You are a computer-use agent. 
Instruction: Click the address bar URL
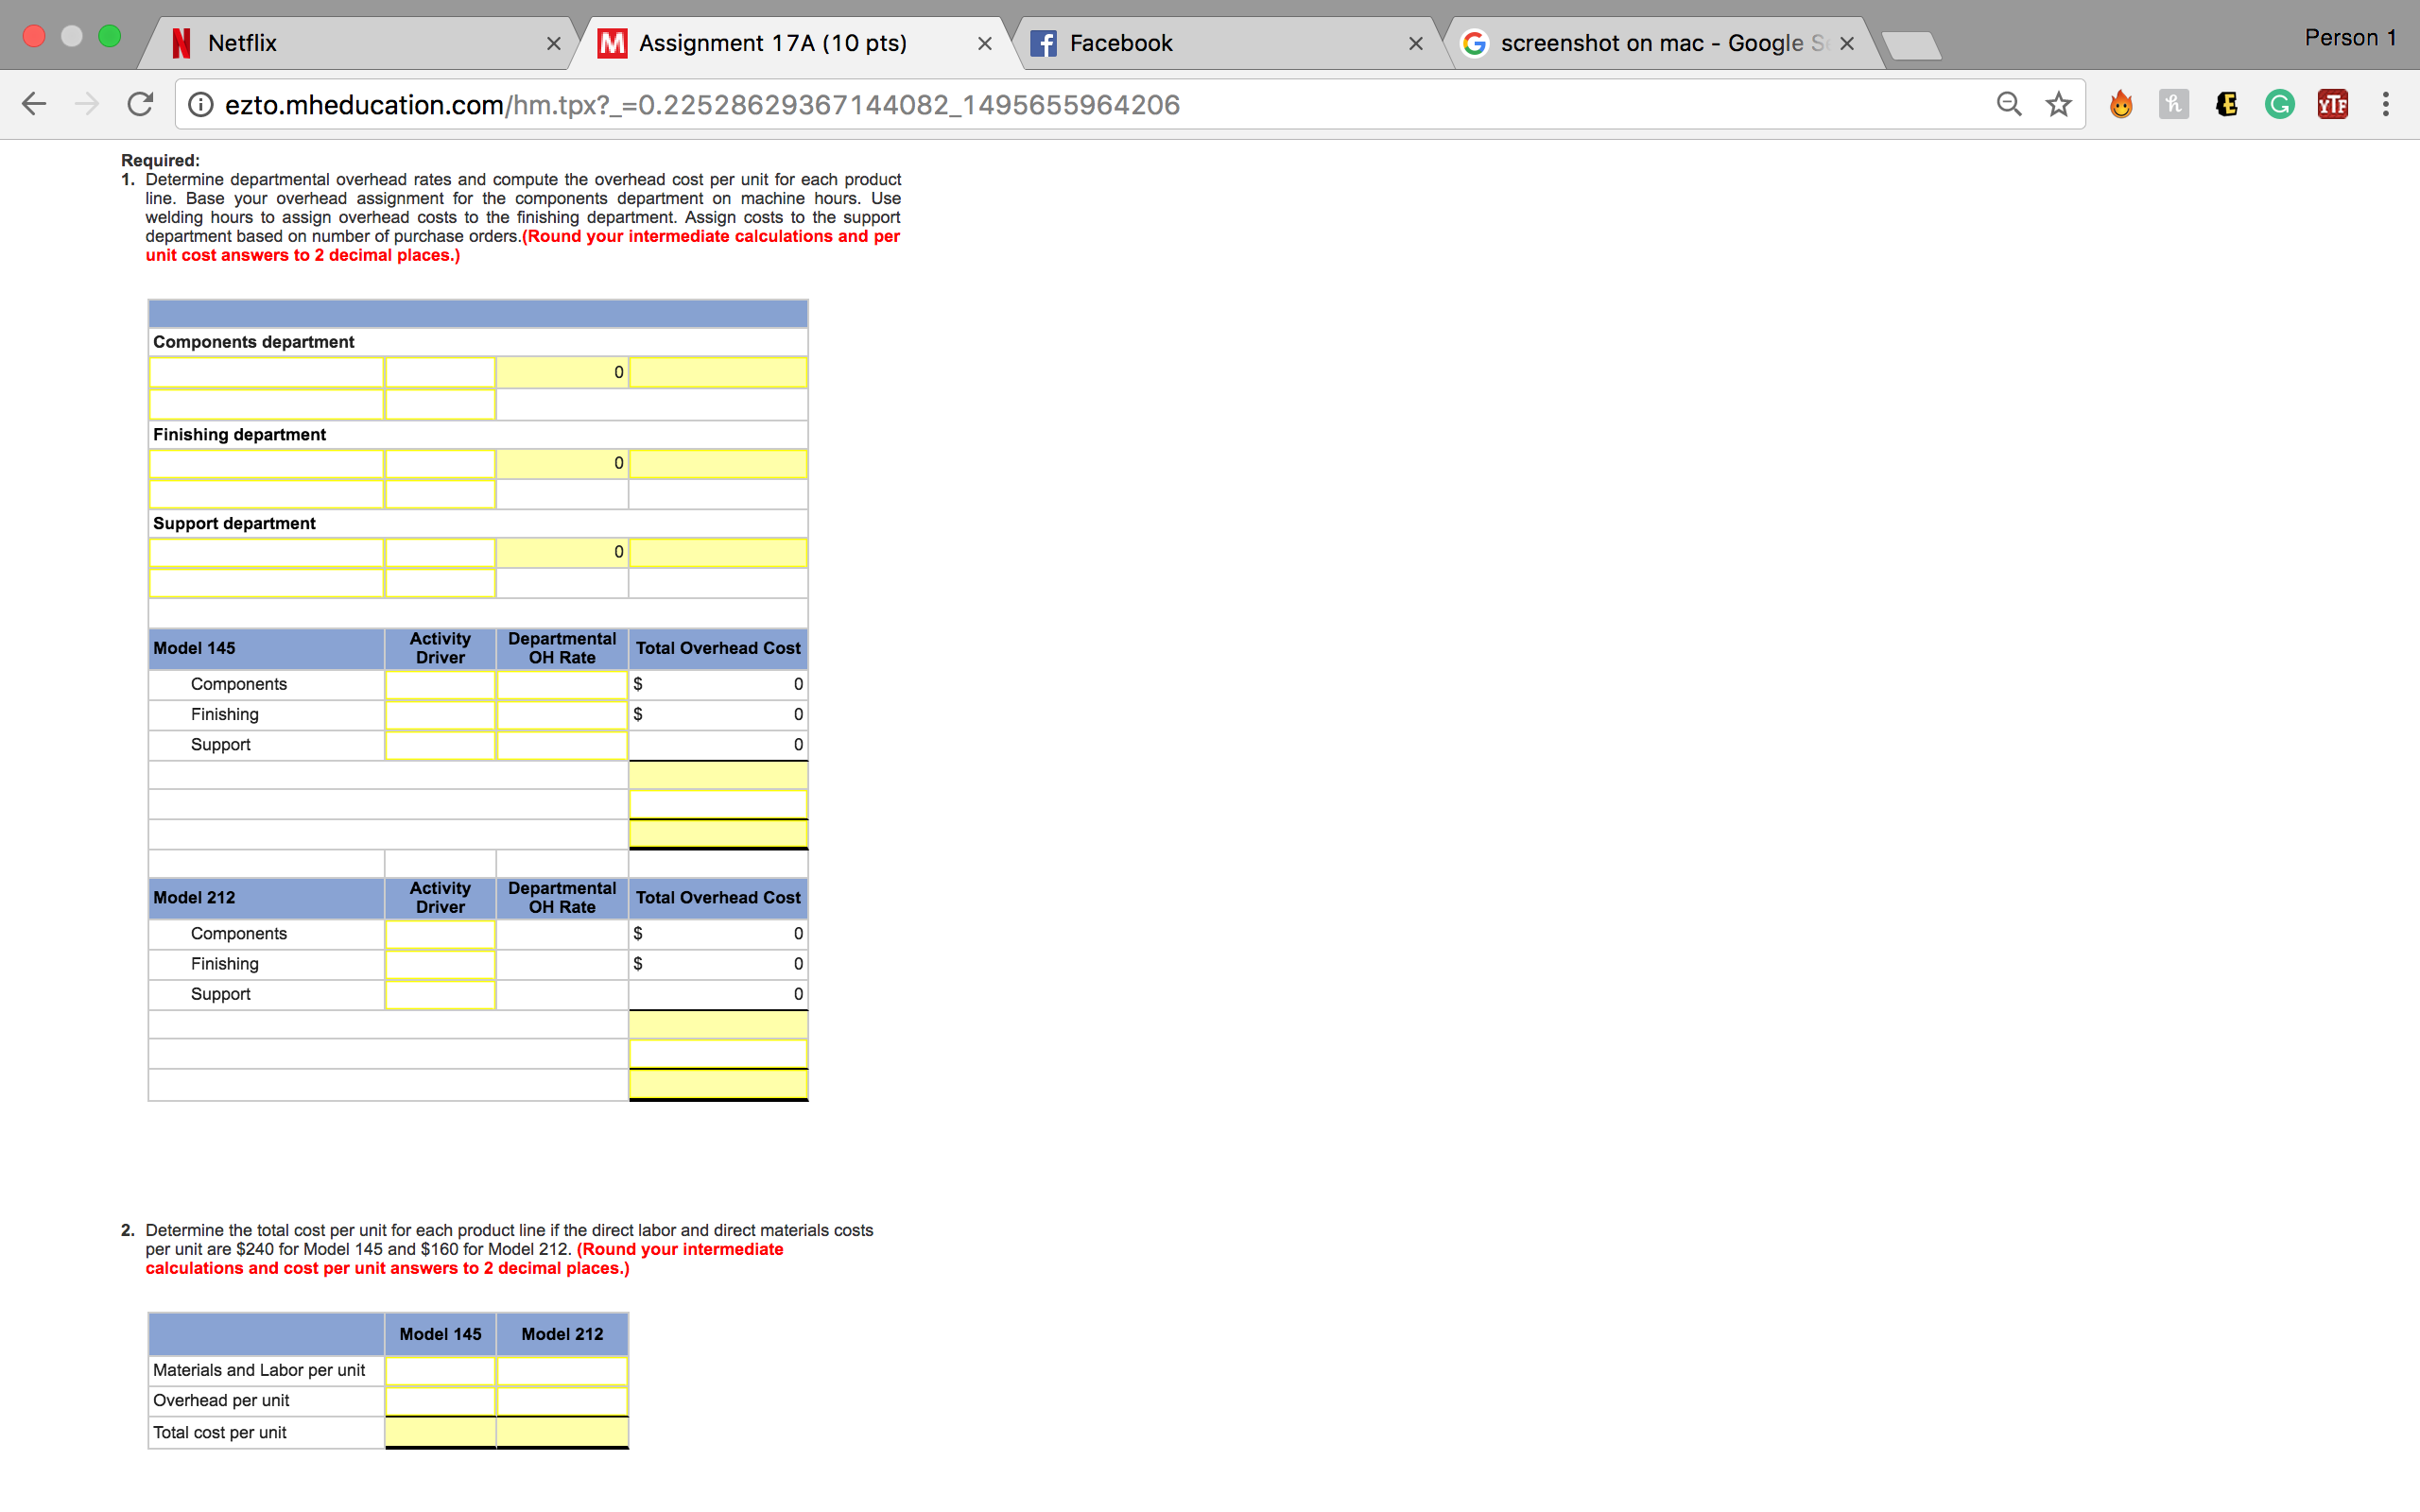[x=700, y=104]
